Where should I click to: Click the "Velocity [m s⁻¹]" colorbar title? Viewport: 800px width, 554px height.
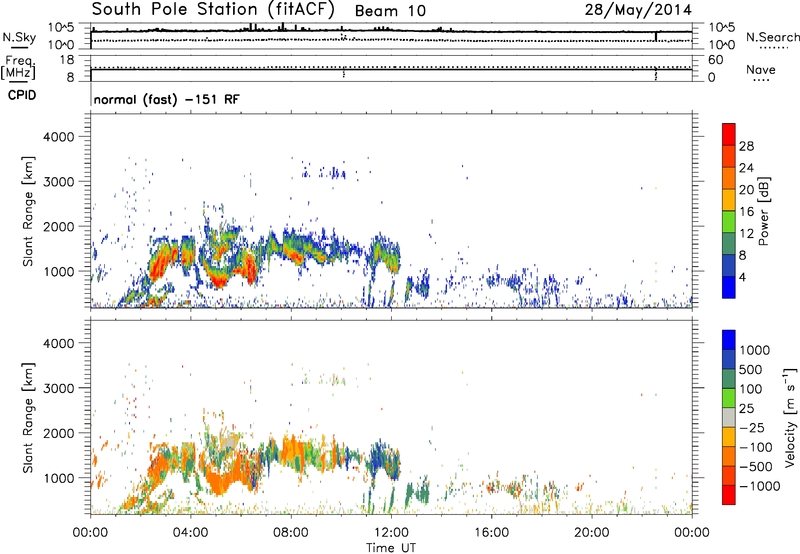pos(790,417)
